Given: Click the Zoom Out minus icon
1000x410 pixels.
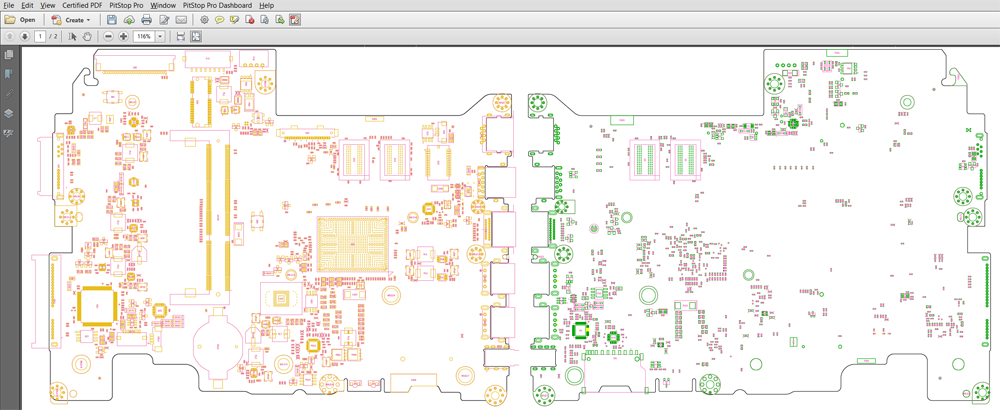Looking at the screenshot, I should tap(108, 36).
